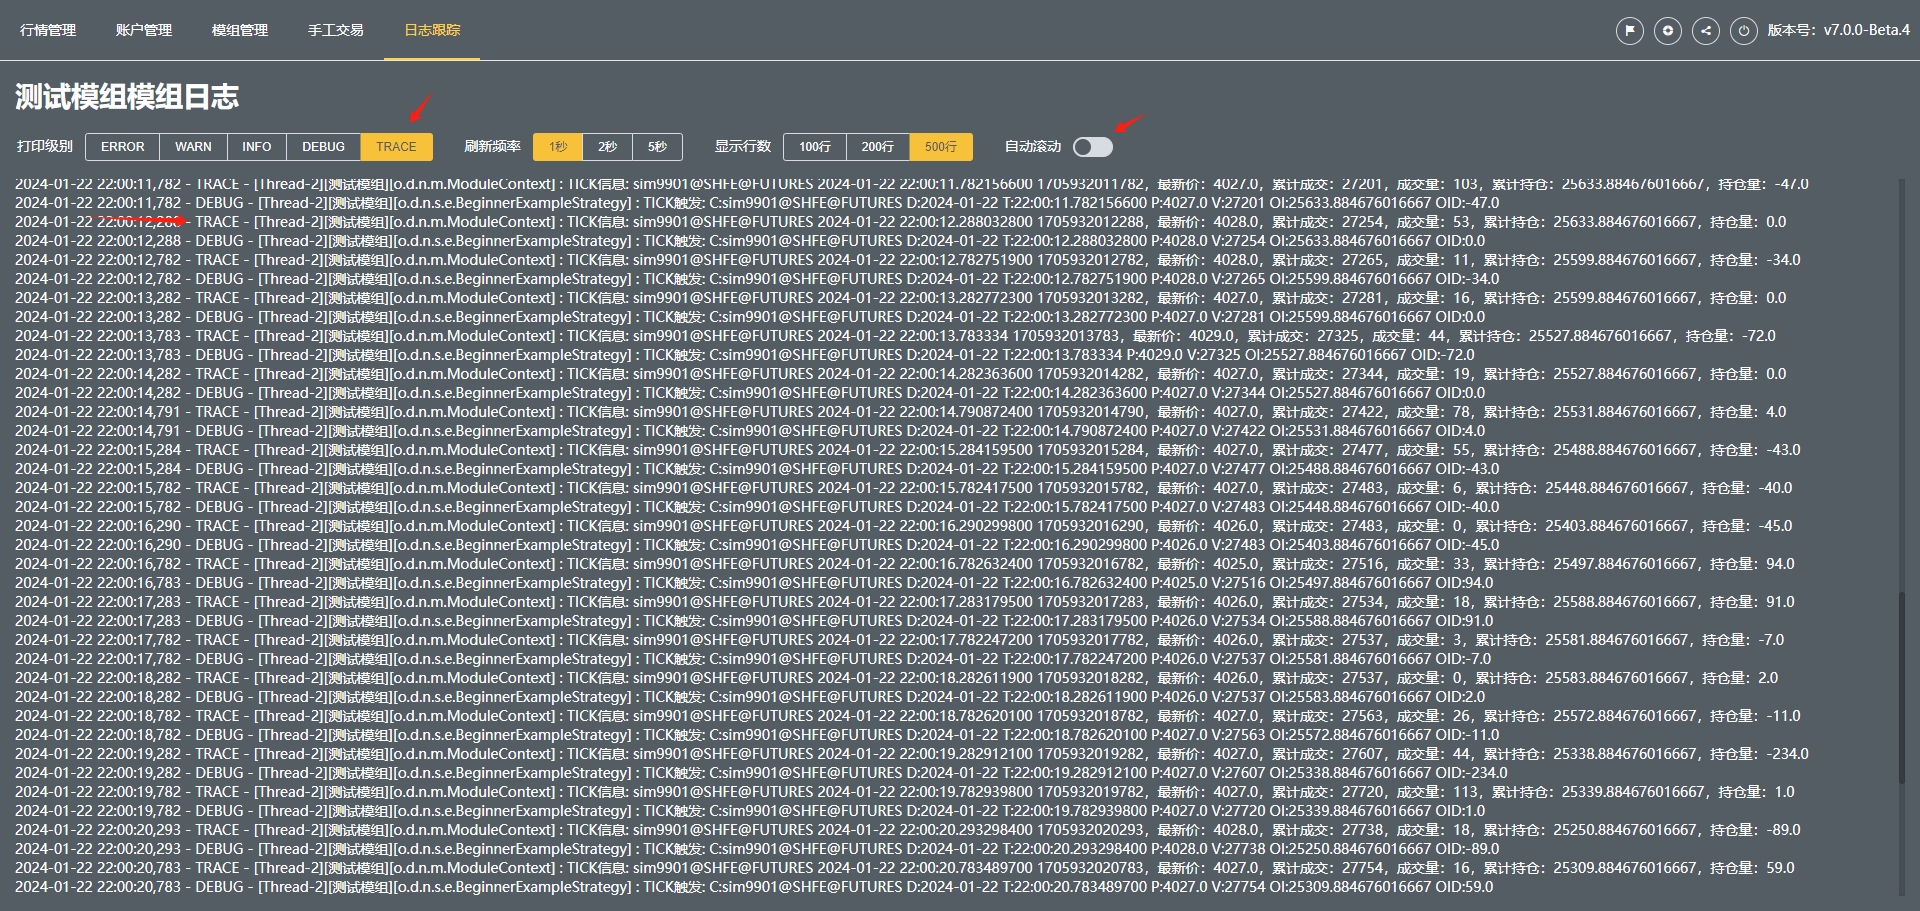Show 500行 of log lines
The width and height of the screenshot is (1920, 911).
(x=941, y=147)
